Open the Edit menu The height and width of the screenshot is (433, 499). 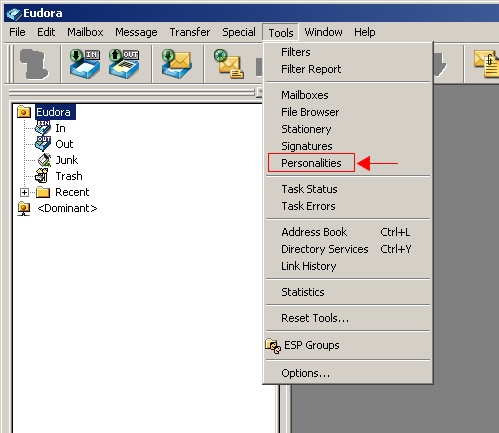[46, 32]
